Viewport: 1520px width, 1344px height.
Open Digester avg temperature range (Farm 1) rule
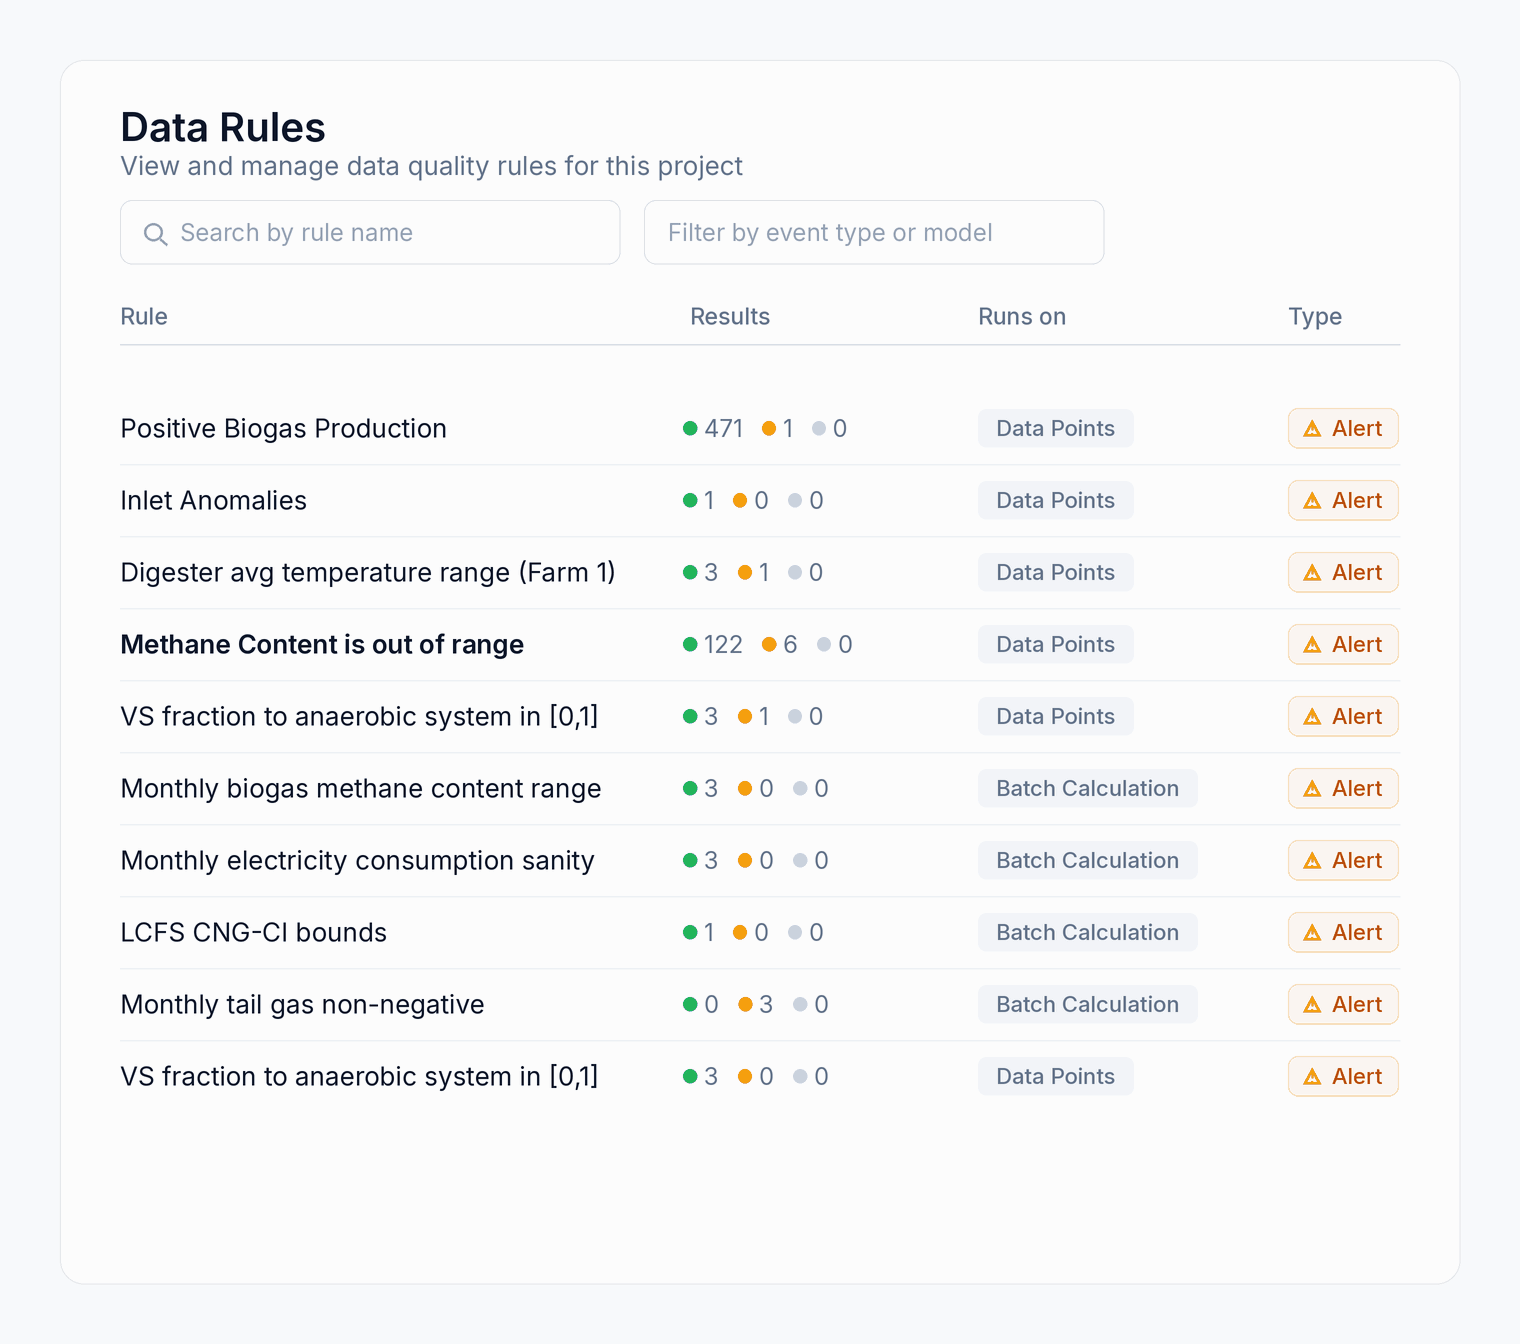368,572
